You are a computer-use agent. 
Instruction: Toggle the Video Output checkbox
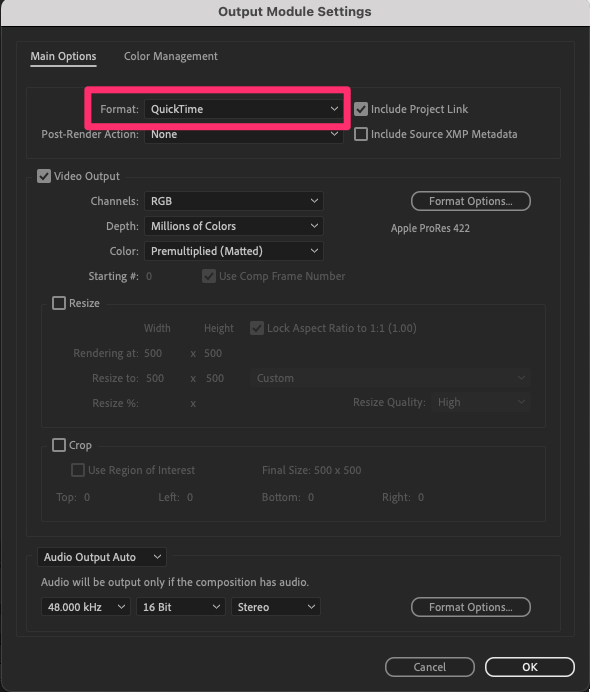[44, 176]
